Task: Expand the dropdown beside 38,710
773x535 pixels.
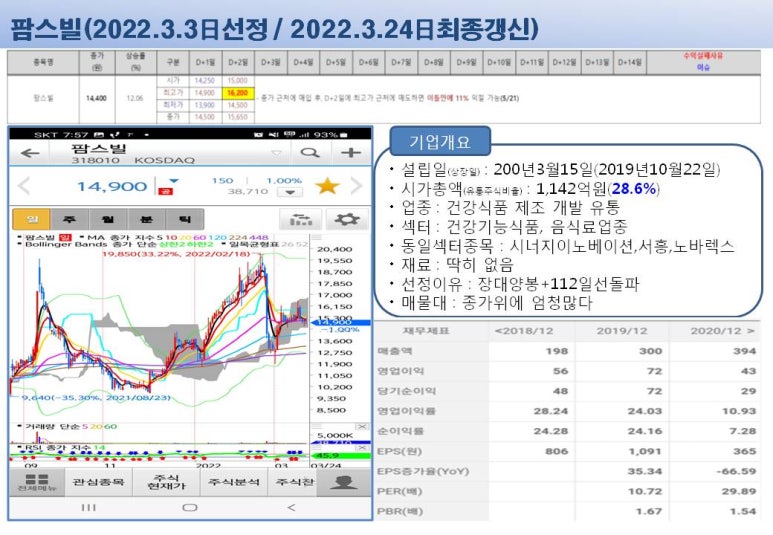Action: coord(290,192)
